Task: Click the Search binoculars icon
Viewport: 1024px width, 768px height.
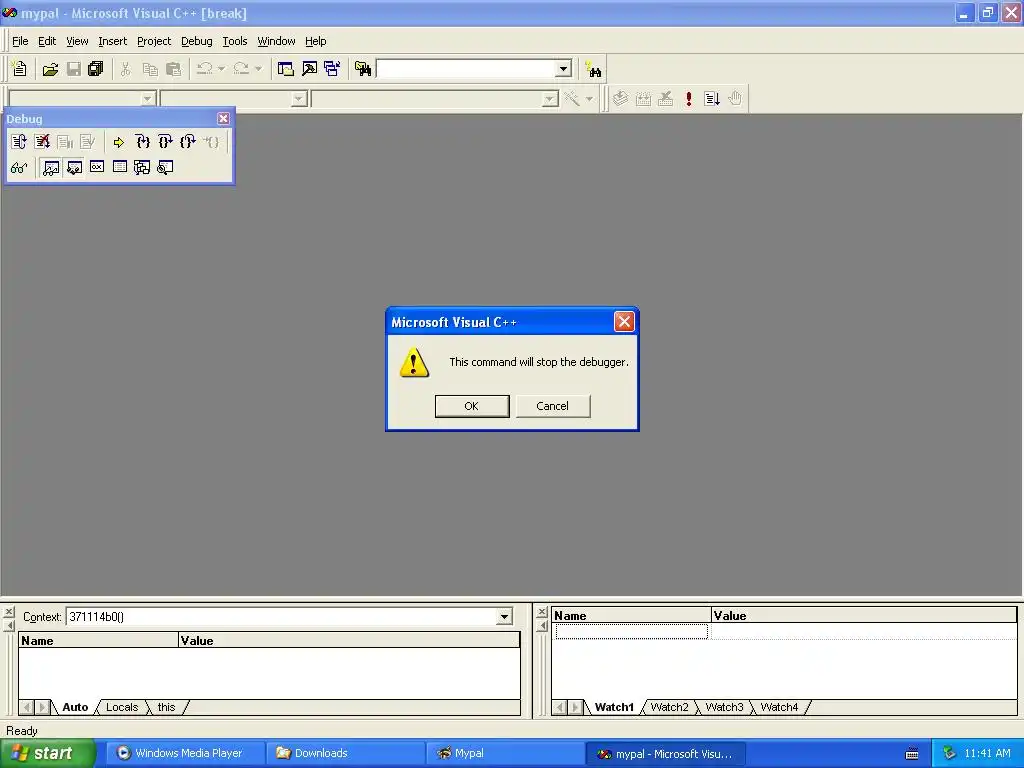Action: (594, 69)
